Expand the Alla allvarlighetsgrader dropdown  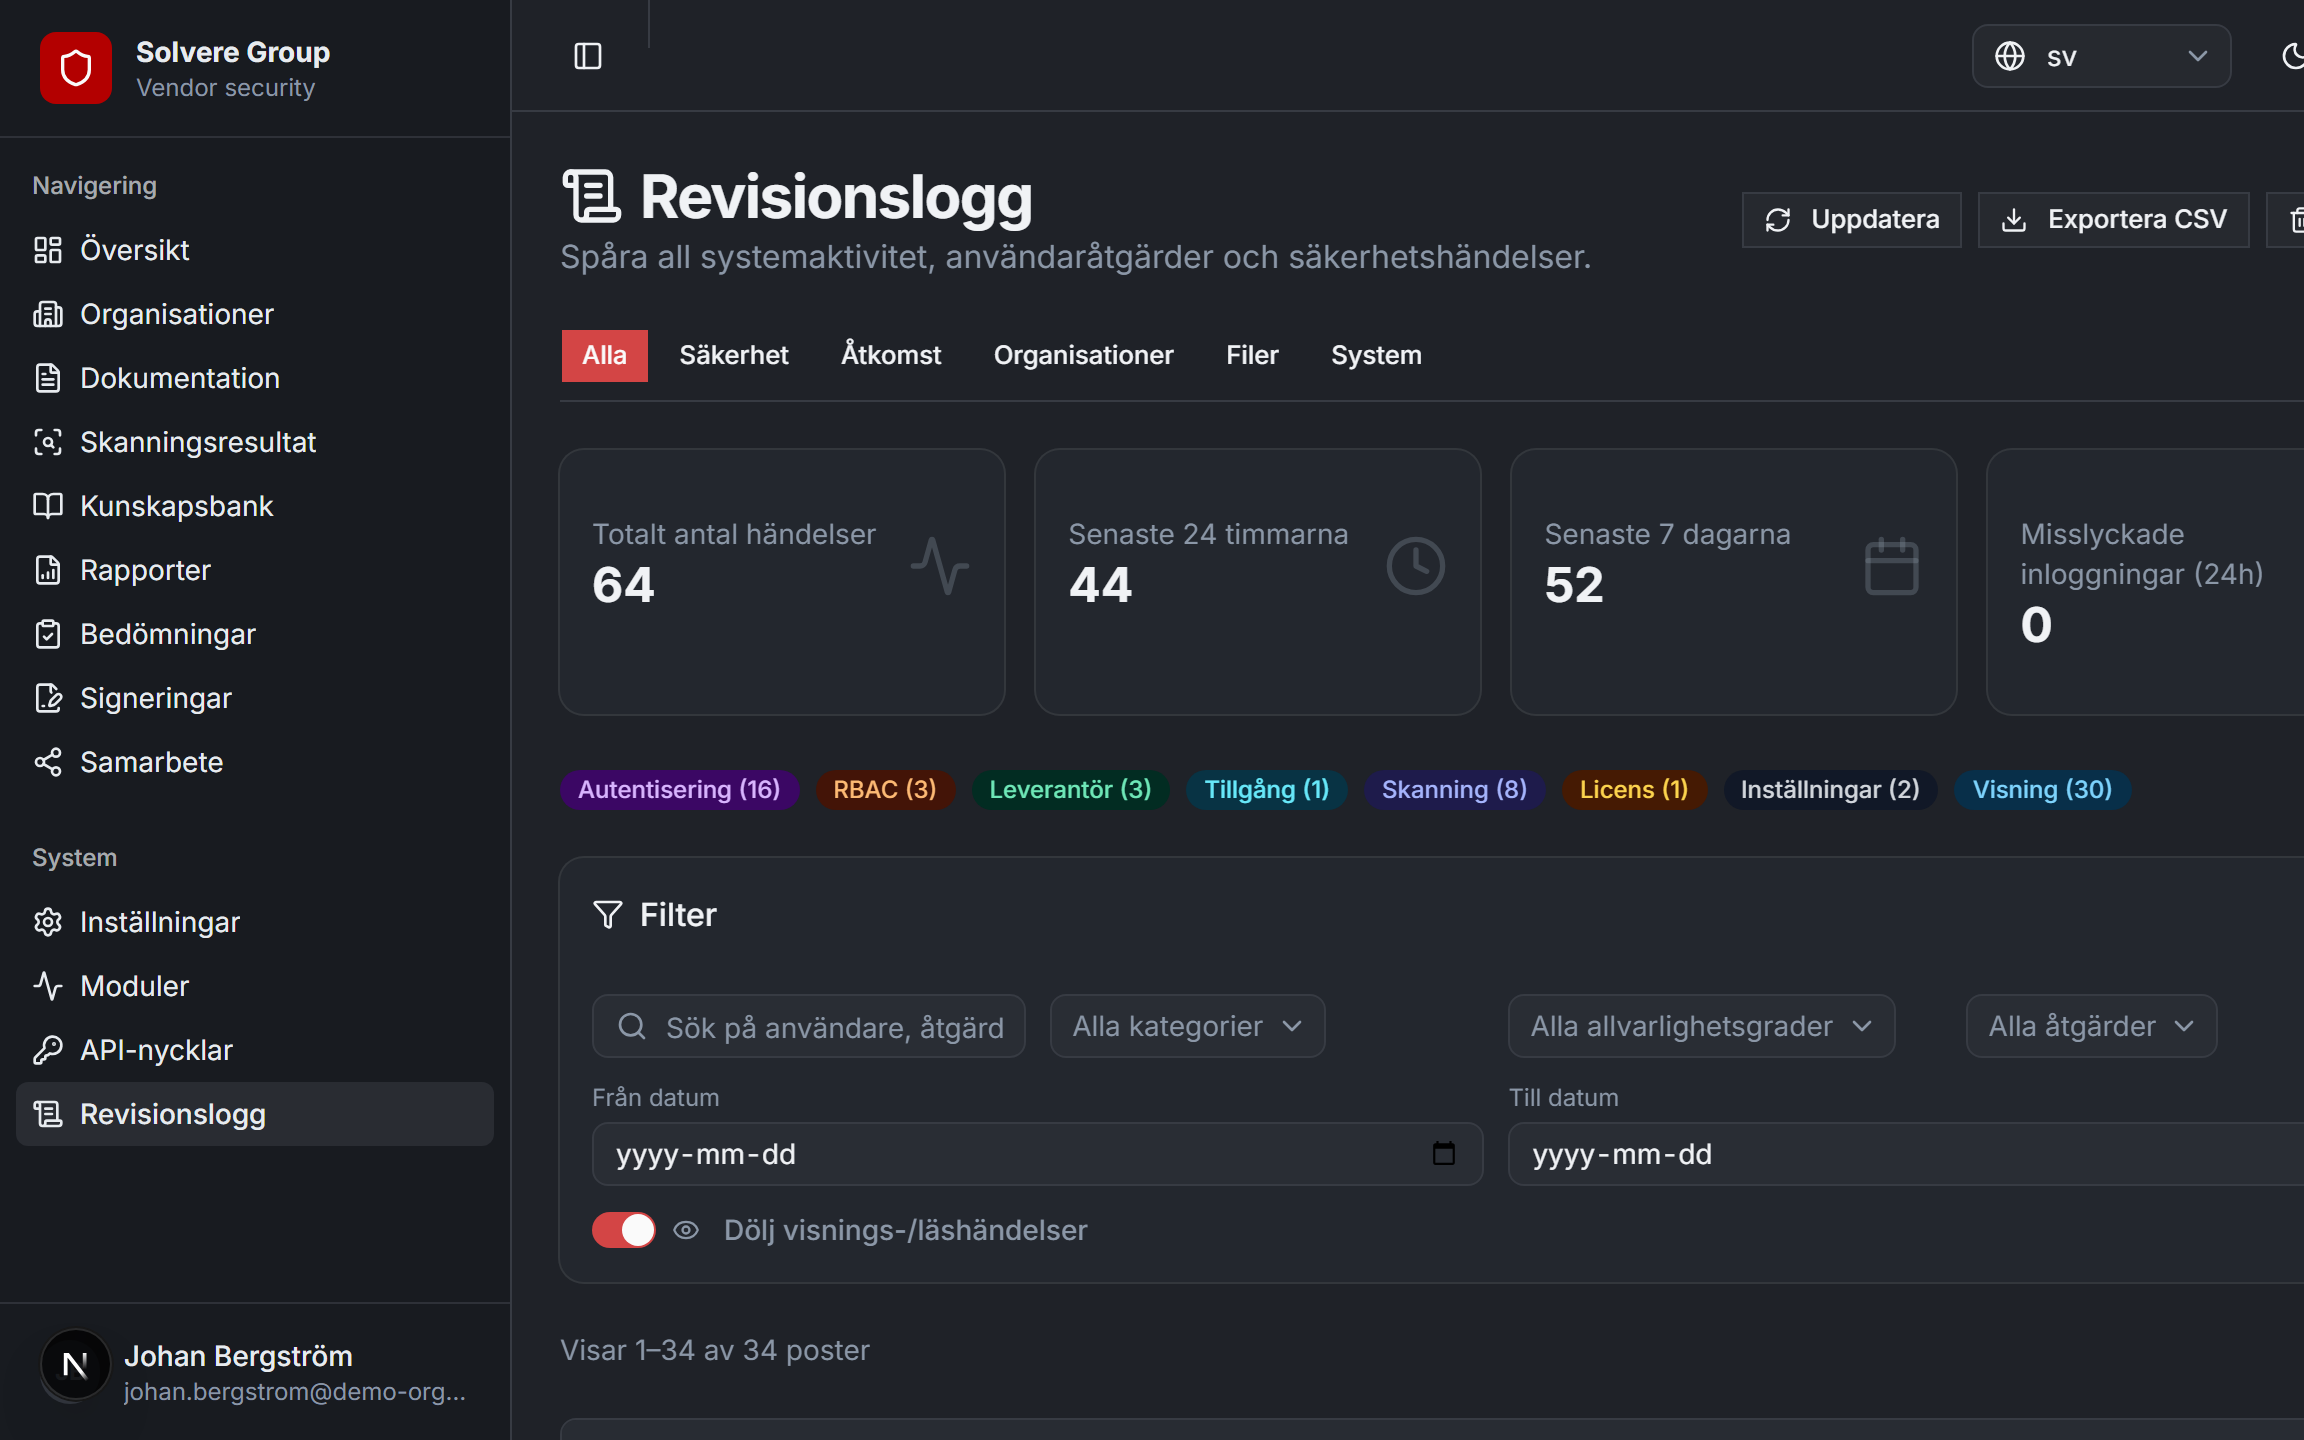1701,1026
